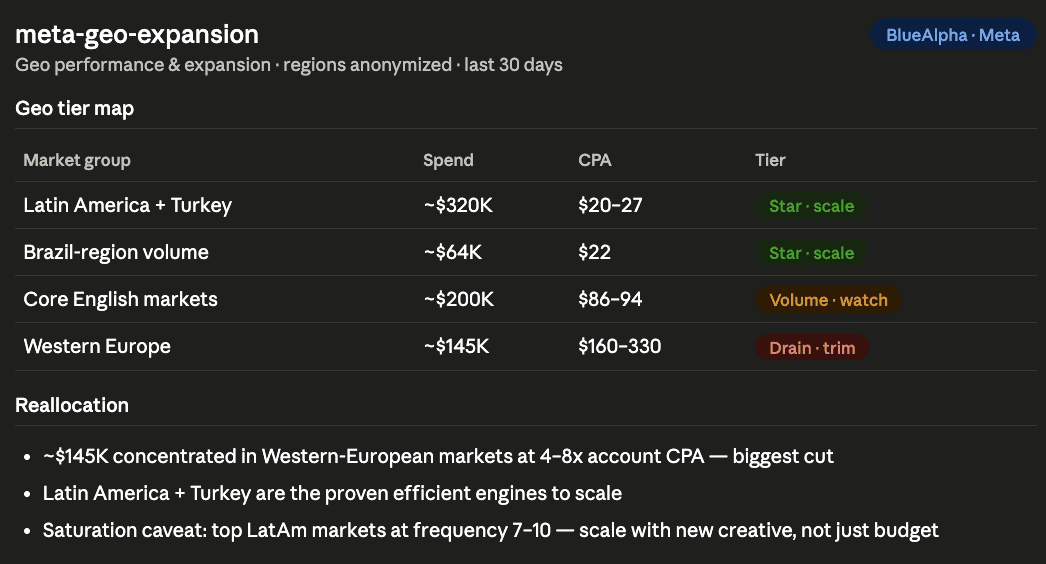Select the meta-geo-expansion title
Screen dimensions: 1046x564
click(137, 34)
